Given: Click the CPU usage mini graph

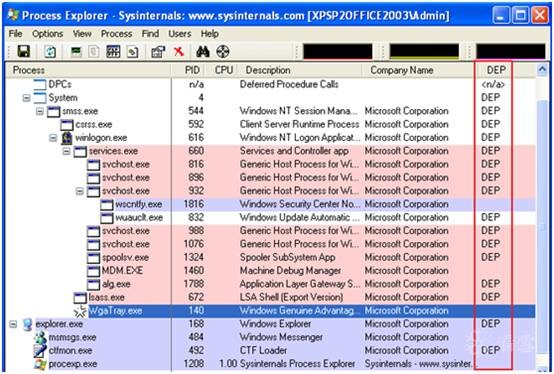Looking at the screenshot, I should click(x=337, y=52).
